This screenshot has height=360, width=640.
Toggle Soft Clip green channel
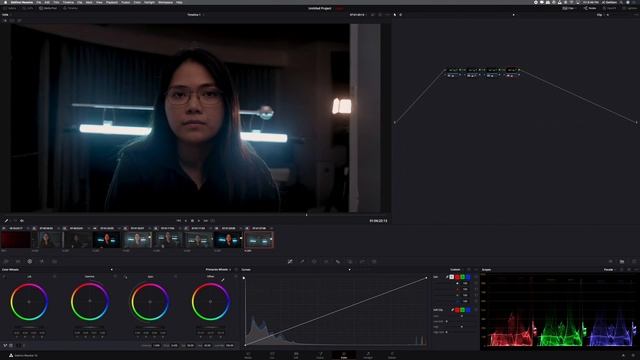tap(462, 310)
